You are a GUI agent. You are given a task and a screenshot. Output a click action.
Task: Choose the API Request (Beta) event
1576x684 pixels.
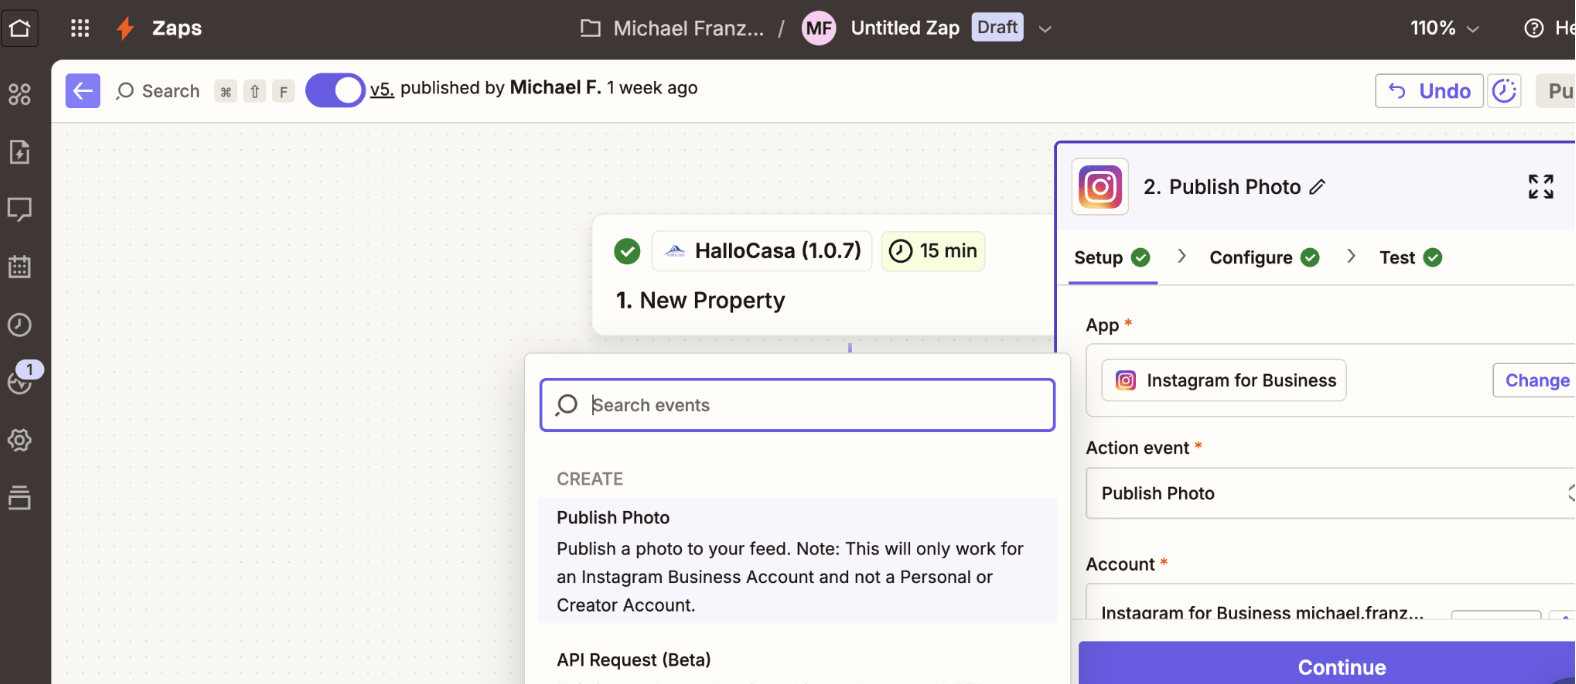click(634, 660)
